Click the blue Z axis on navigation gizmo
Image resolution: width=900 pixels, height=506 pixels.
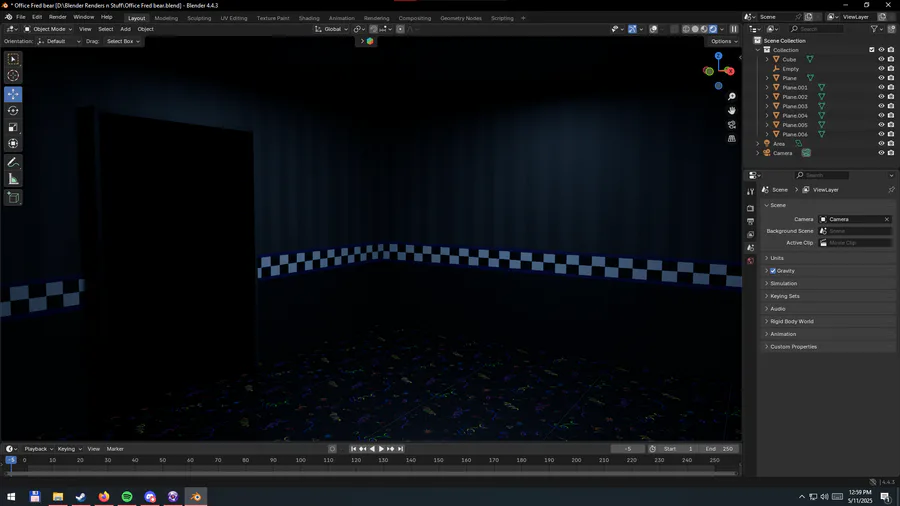[719, 56]
